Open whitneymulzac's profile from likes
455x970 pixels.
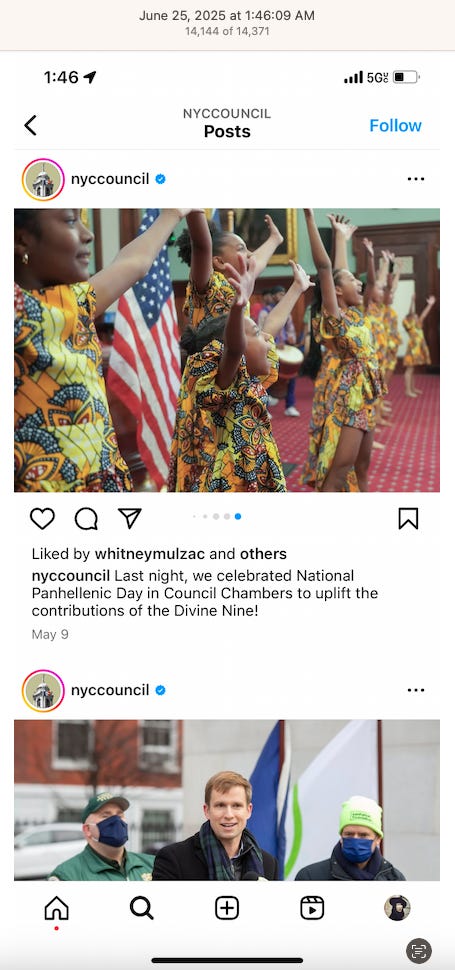[165, 554]
